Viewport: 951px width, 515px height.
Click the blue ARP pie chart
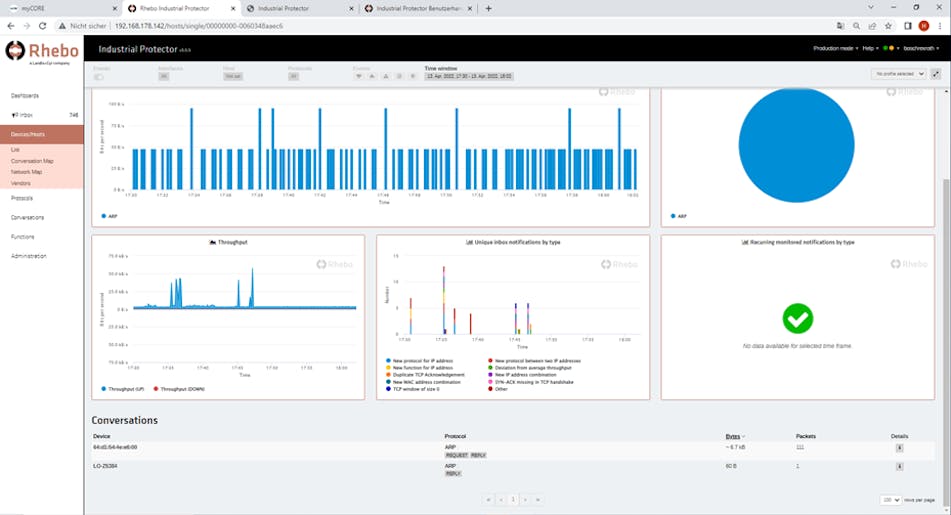tap(796, 145)
